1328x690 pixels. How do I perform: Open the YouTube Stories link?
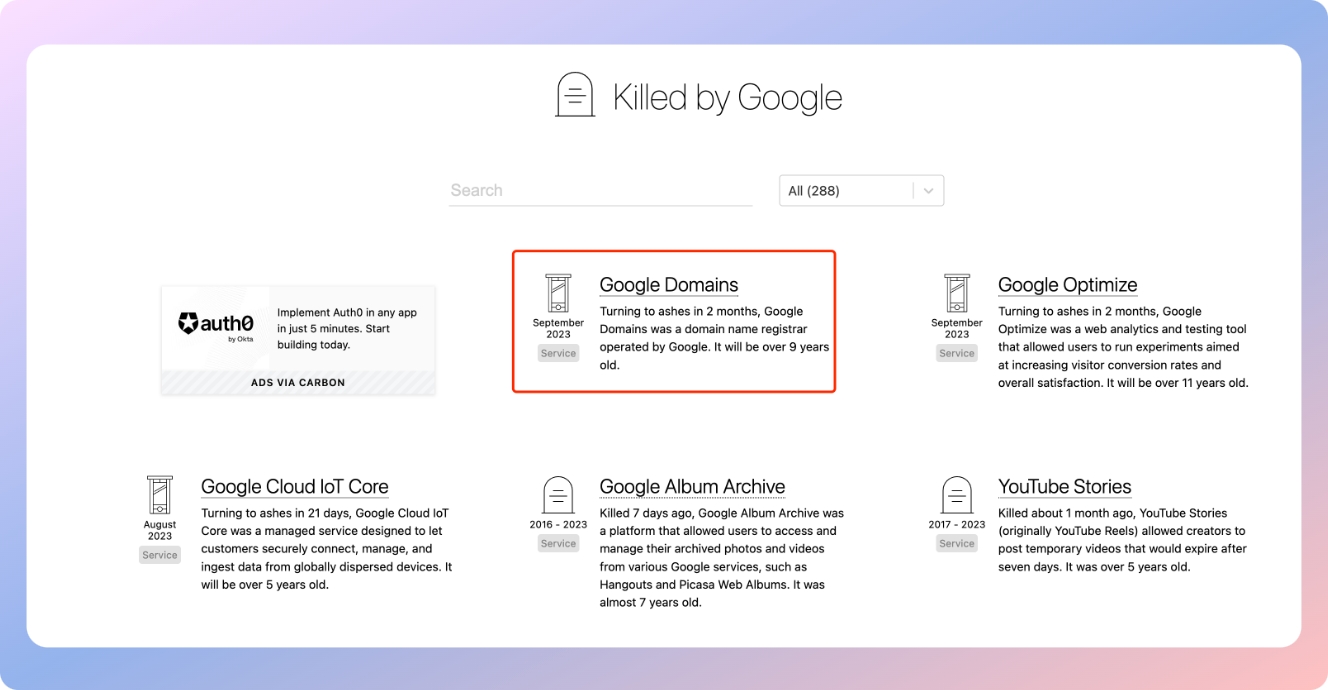coord(1064,487)
